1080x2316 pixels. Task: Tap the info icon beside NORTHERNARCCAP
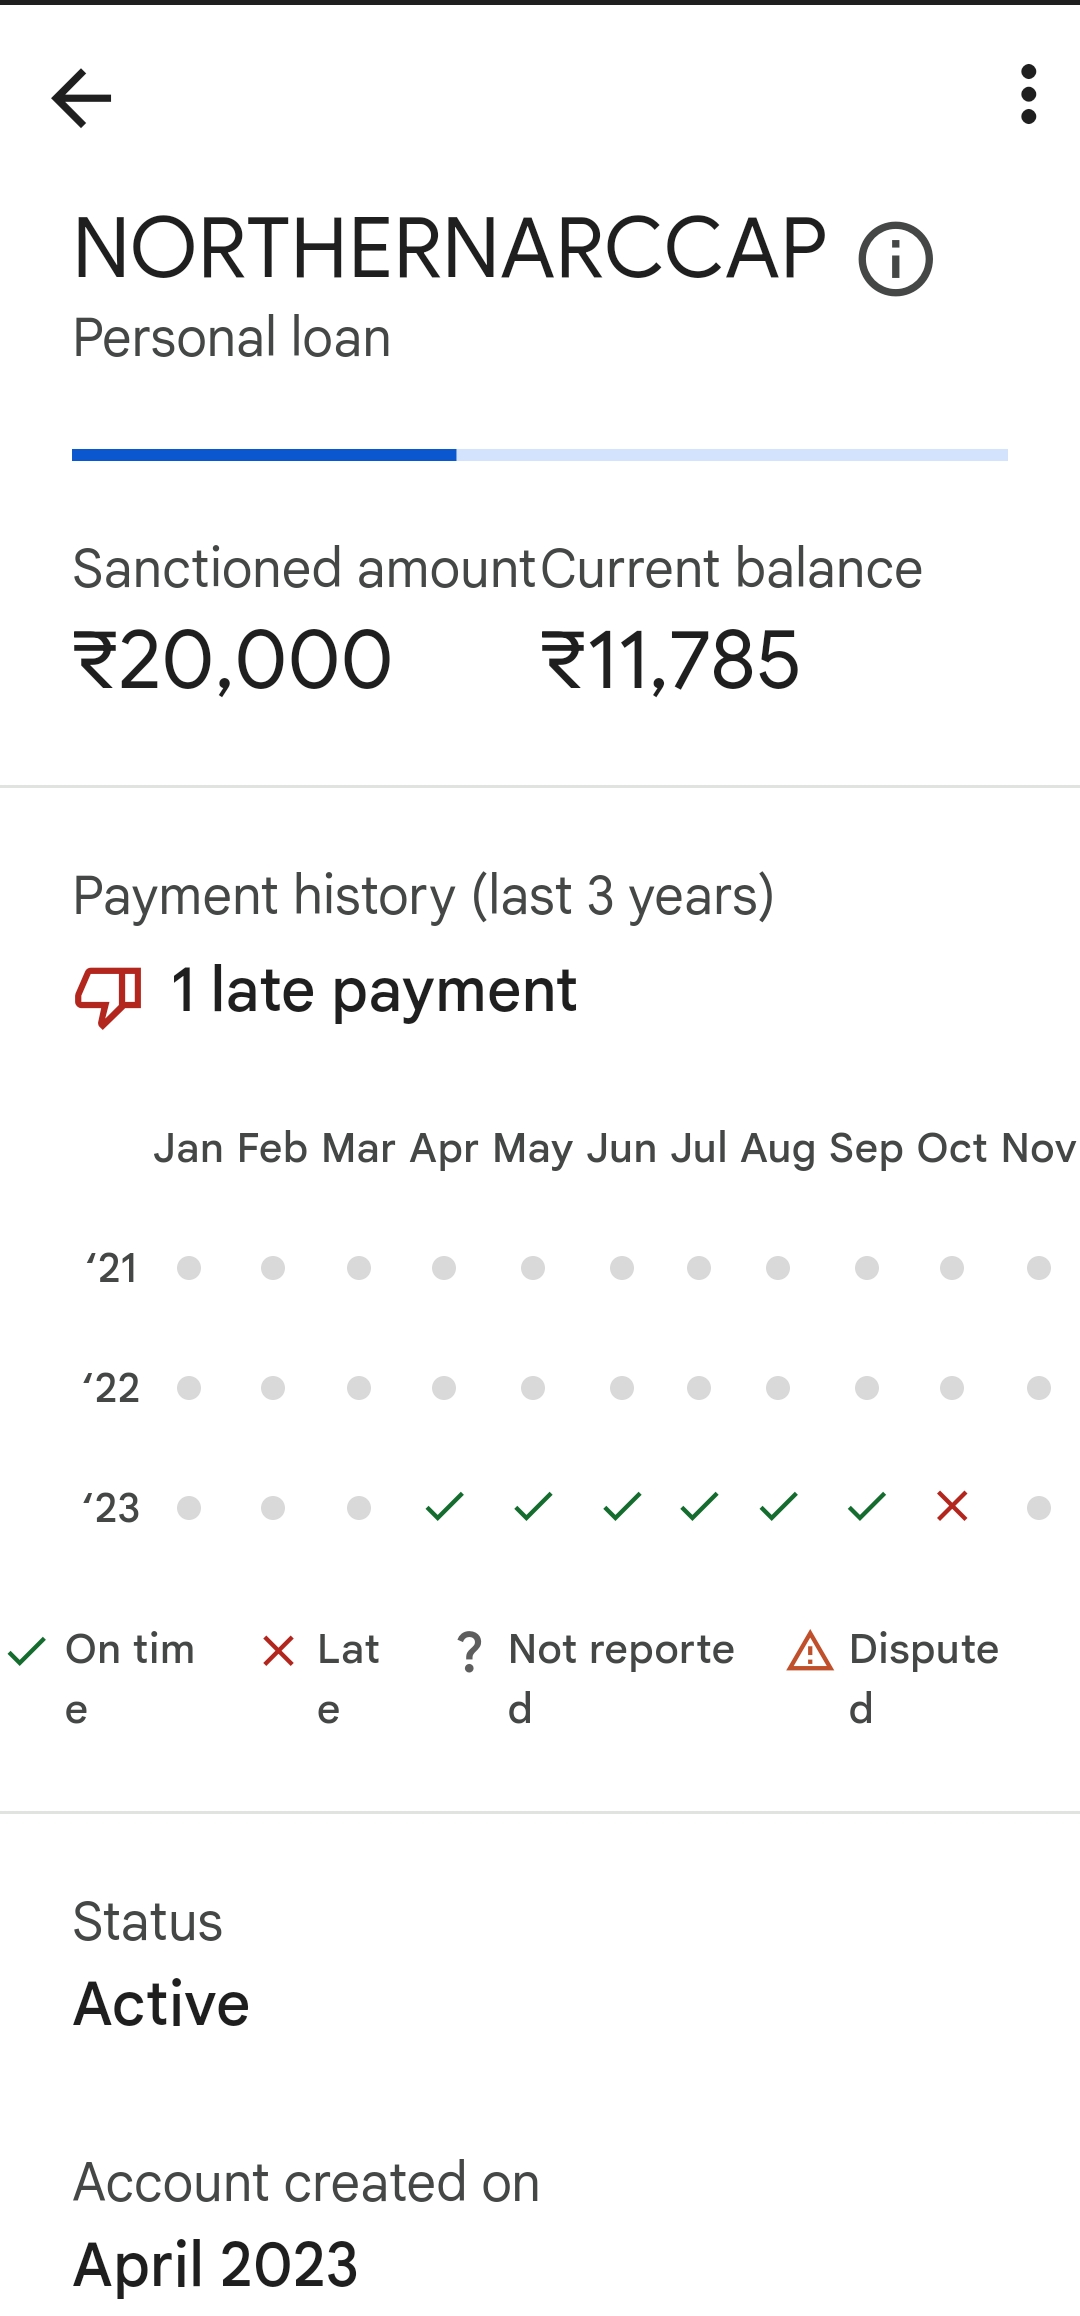coord(895,259)
